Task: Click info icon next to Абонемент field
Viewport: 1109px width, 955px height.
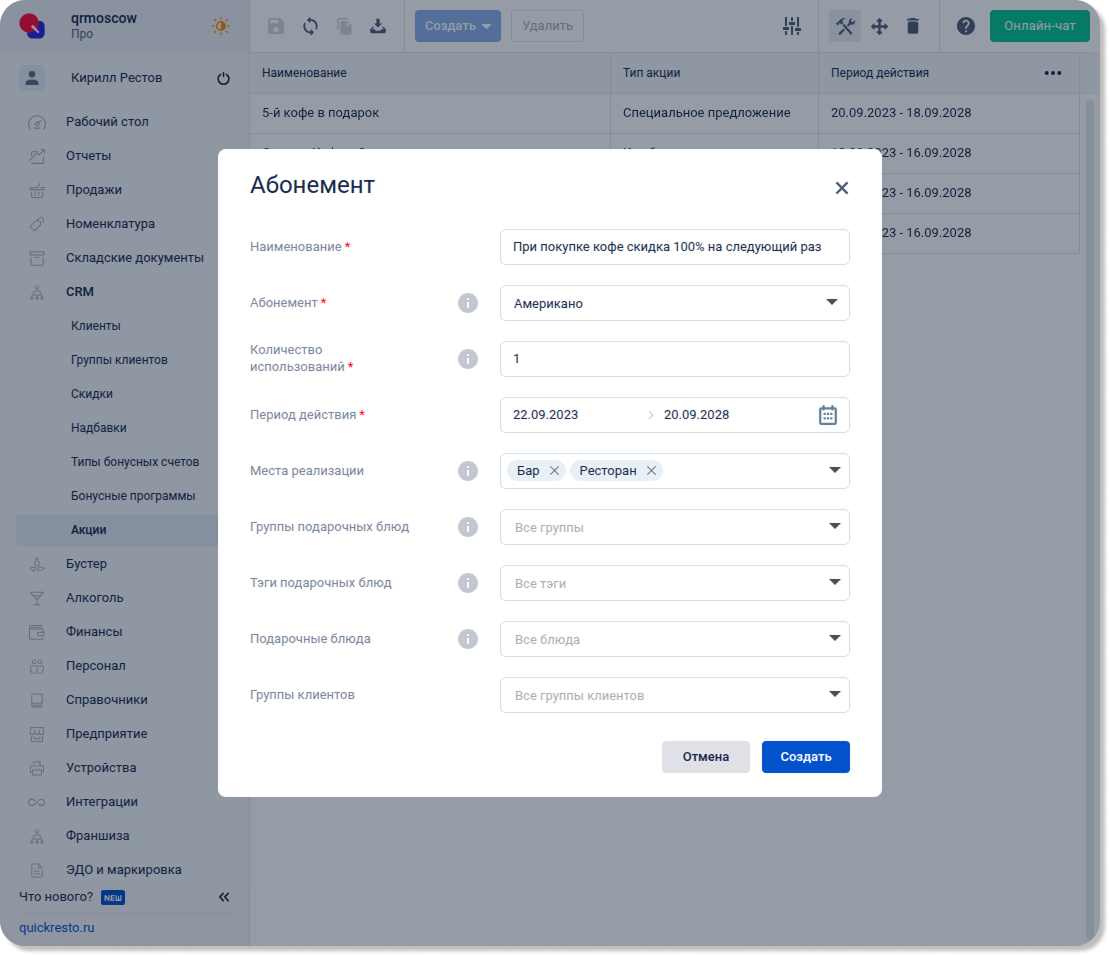Action: [x=467, y=303]
